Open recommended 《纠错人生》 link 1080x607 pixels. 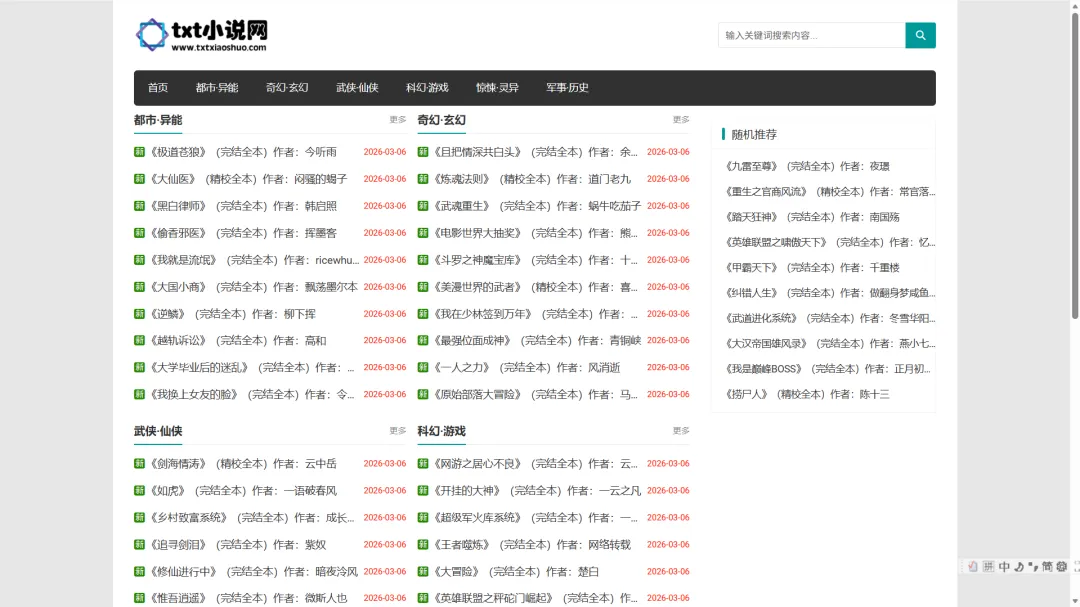[829, 293]
